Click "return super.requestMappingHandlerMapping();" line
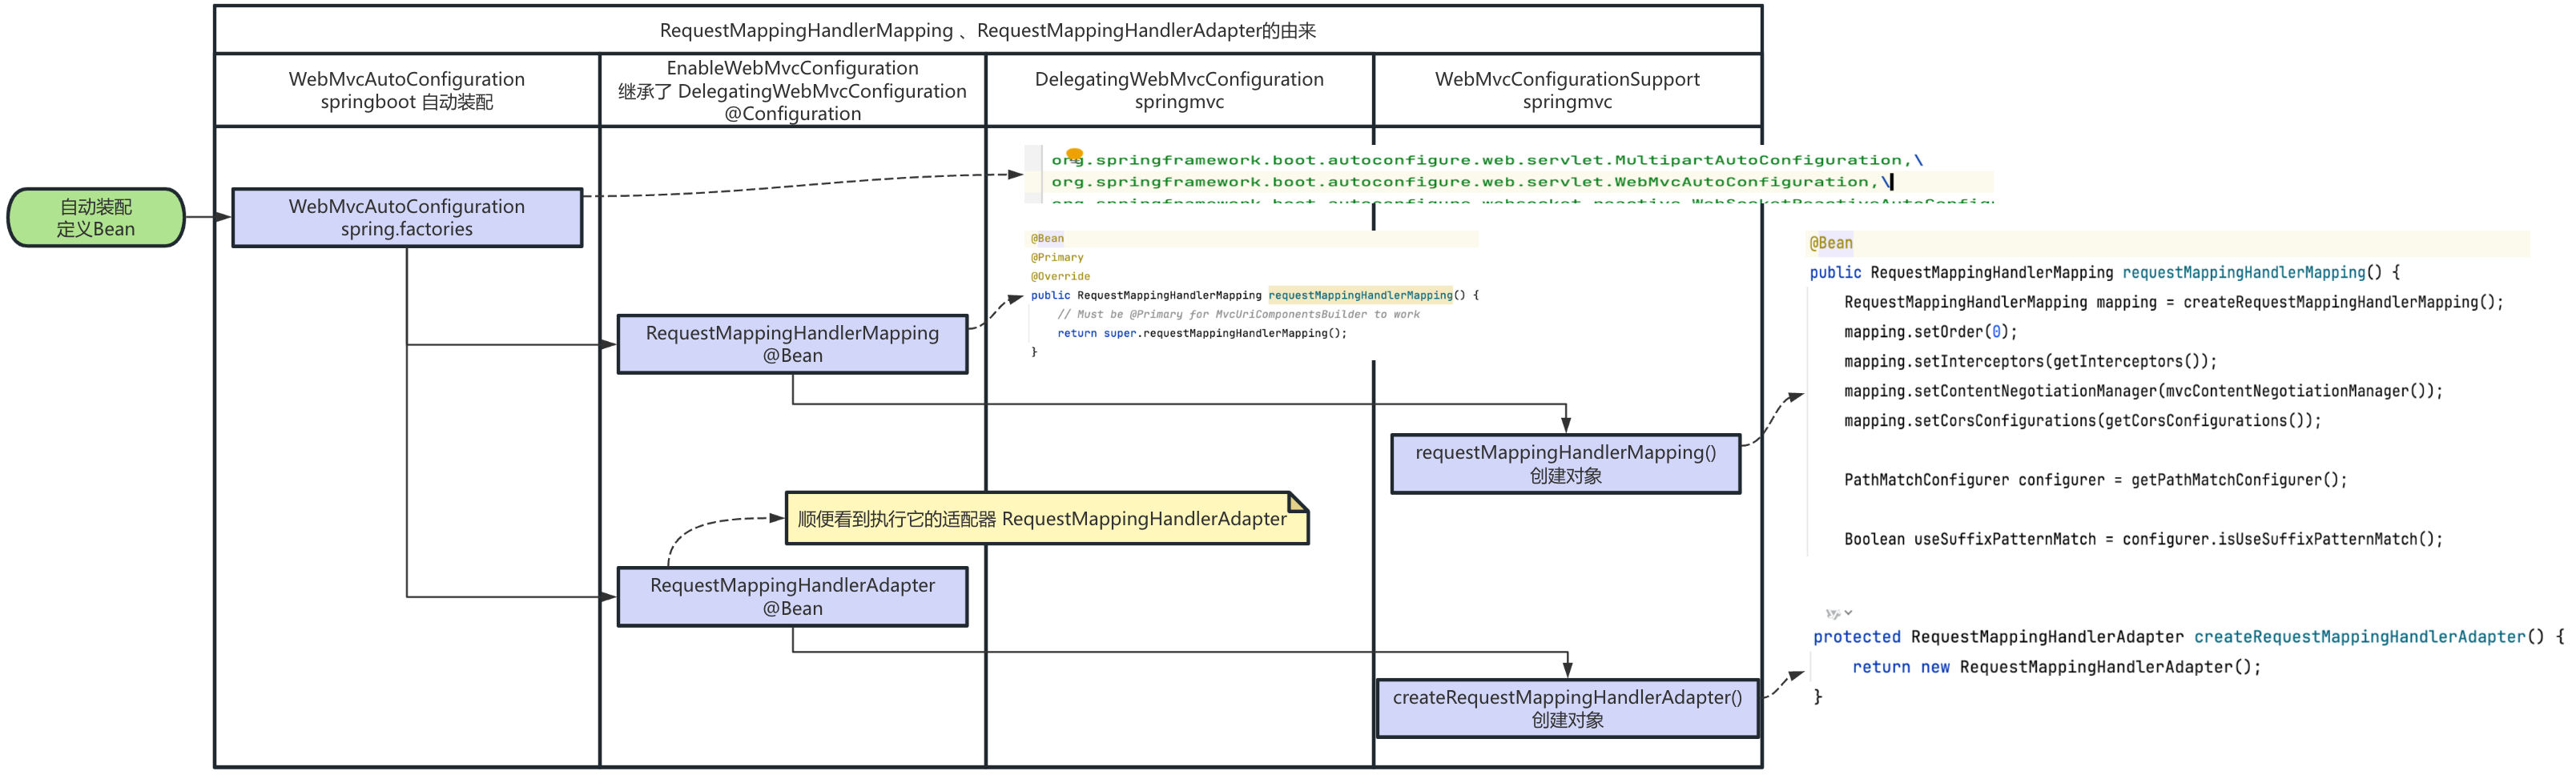The height and width of the screenshot is (775, 2576). click(x=1202, y=333)
